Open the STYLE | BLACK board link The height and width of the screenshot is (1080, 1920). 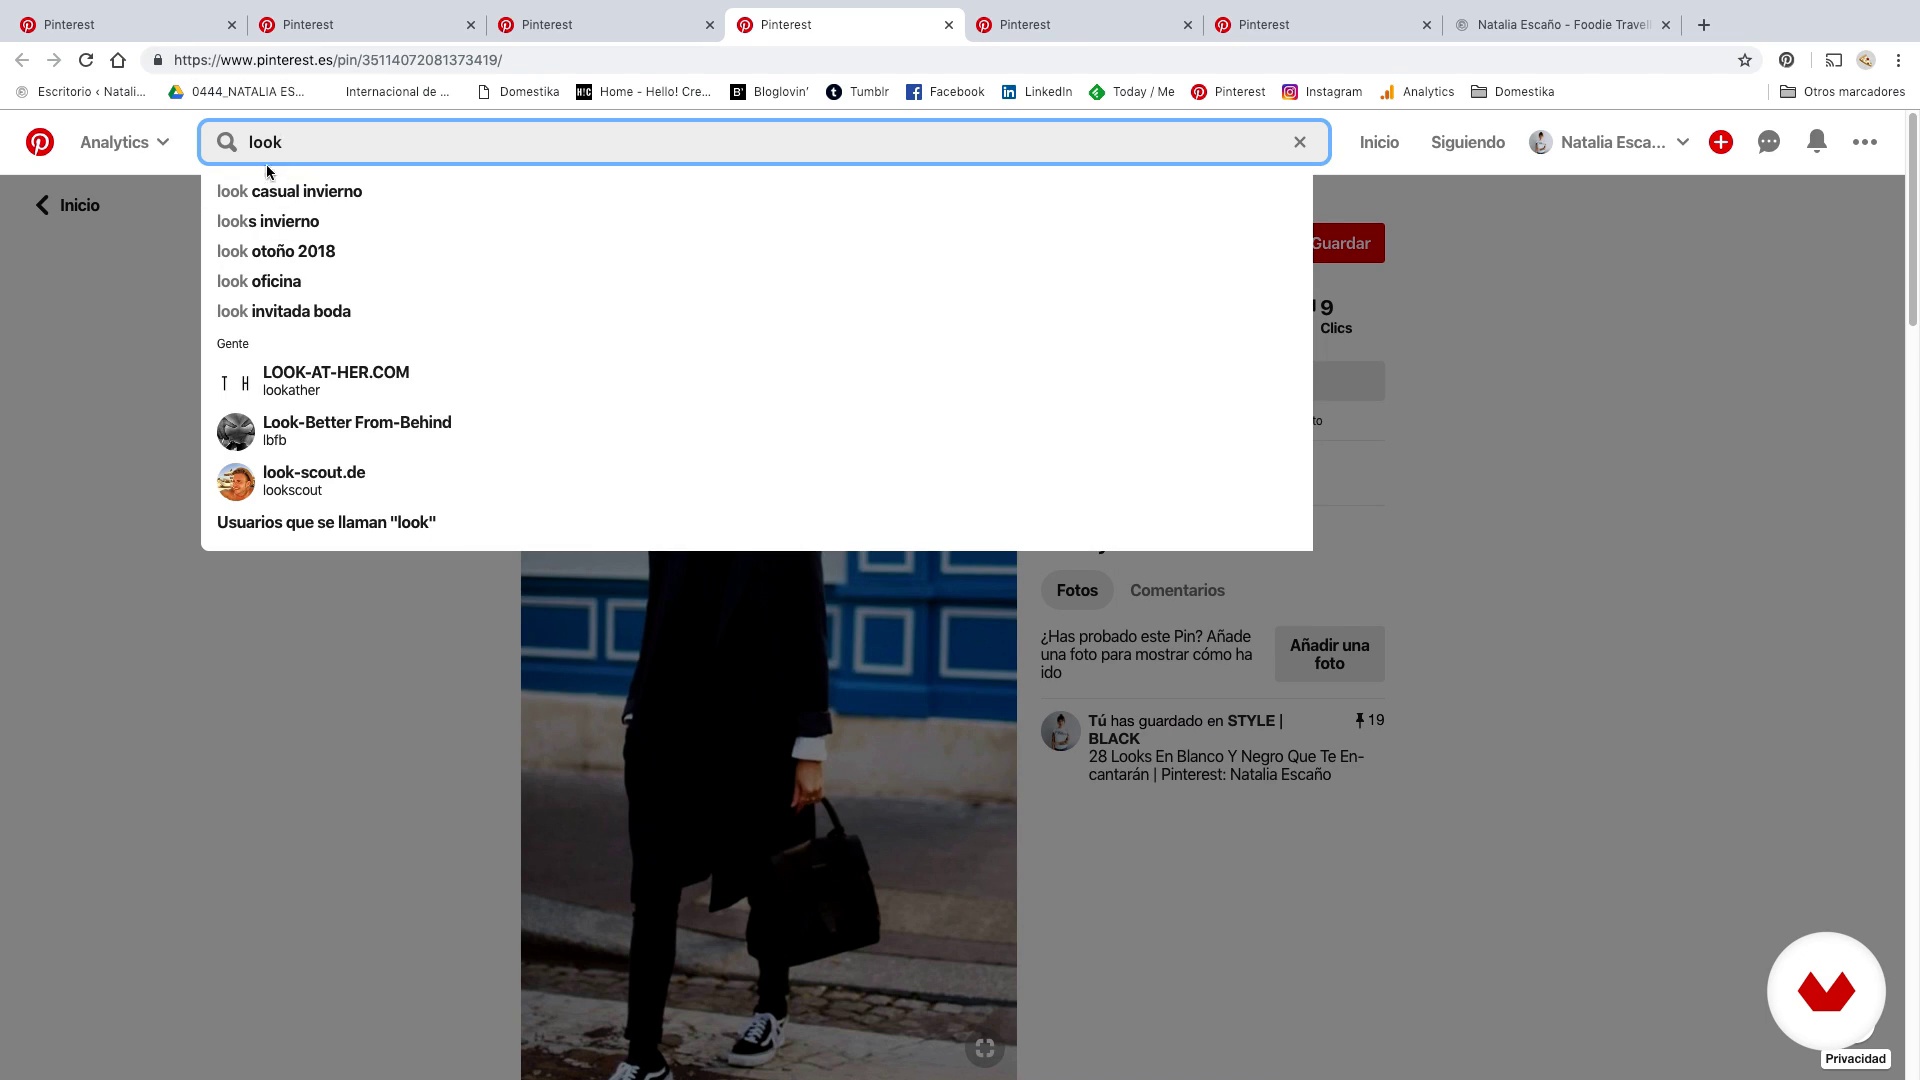pos(1185,729)
